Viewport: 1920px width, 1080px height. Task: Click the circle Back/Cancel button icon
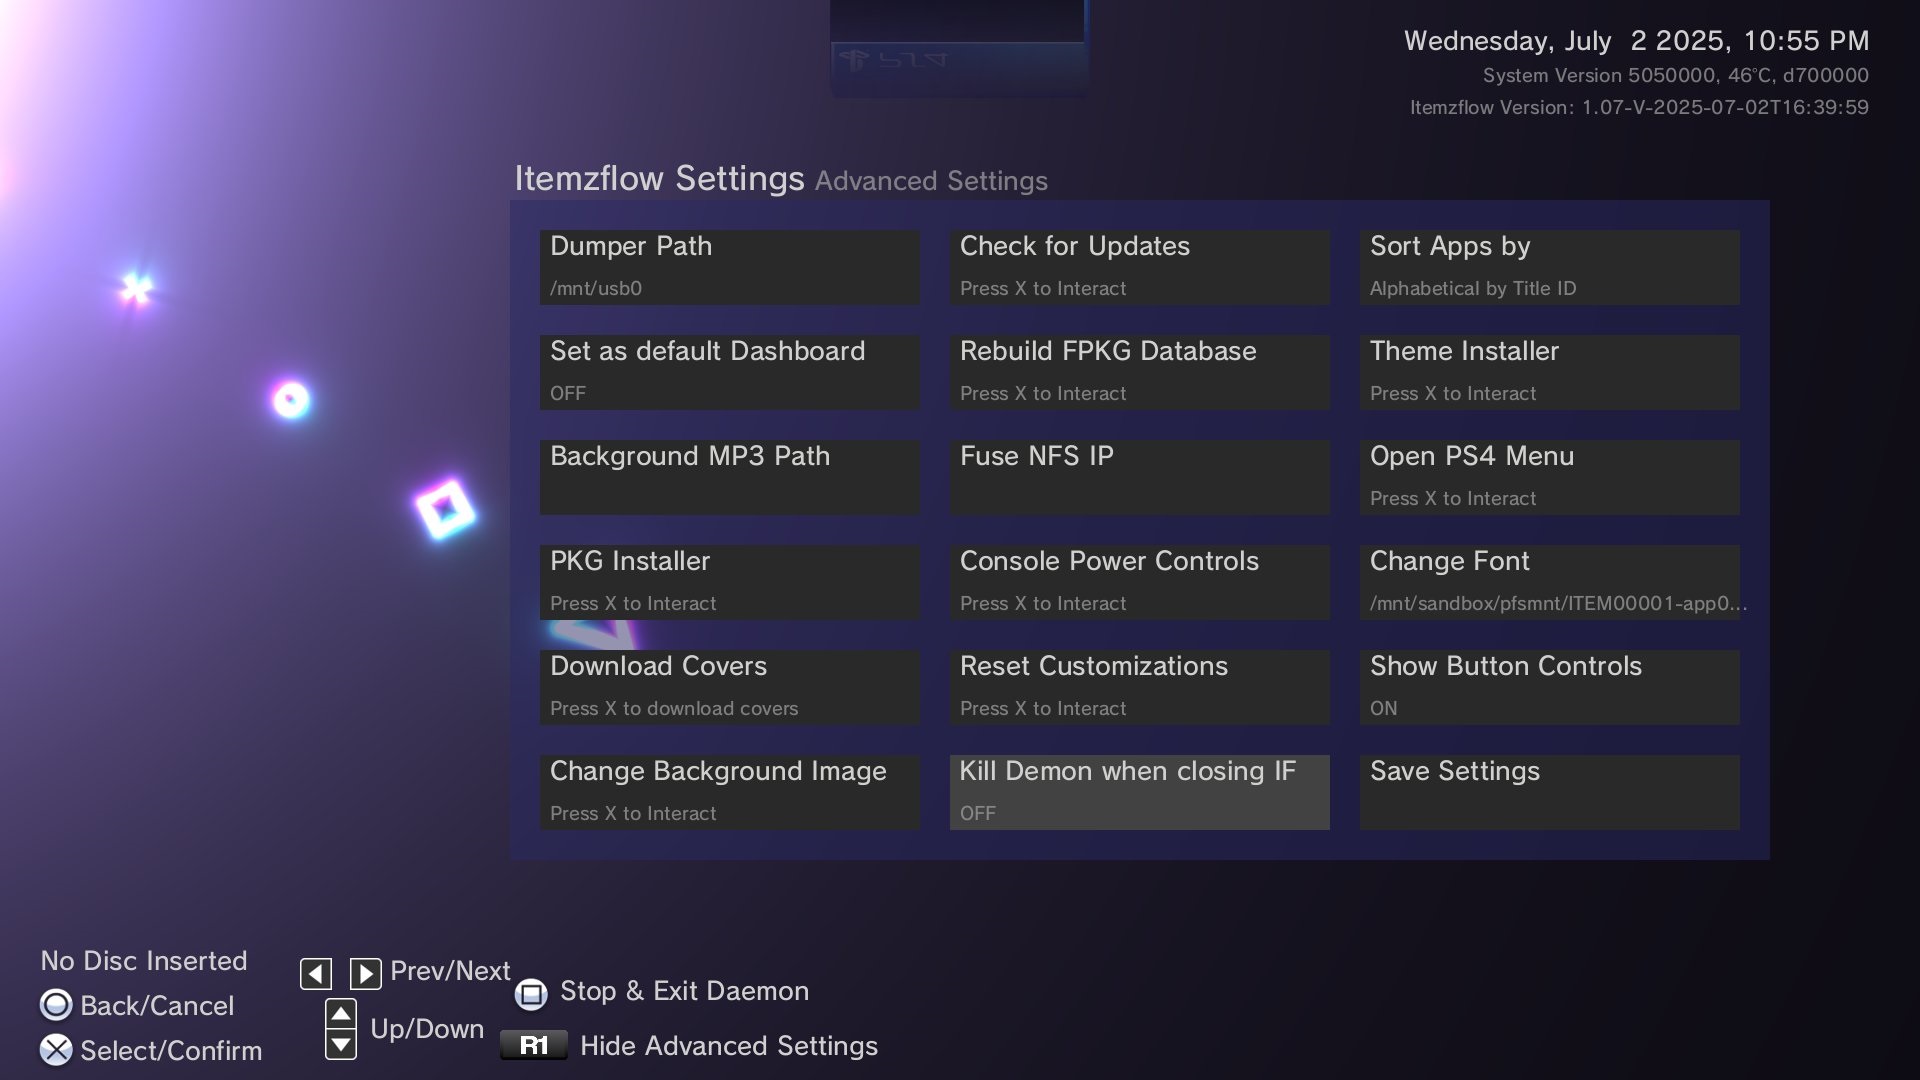pyautogui.click(x=56, y=1004)
